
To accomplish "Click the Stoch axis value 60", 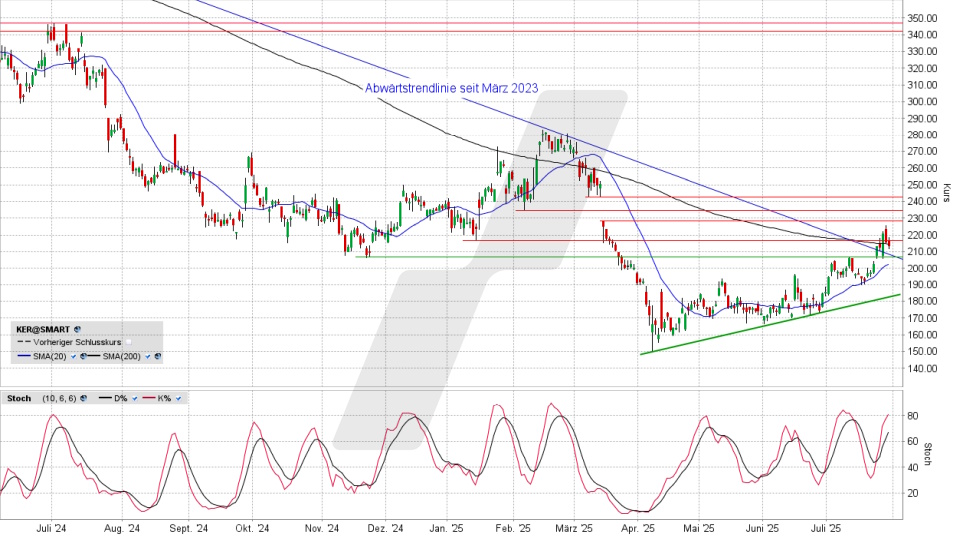I will click(x=913, y=441).
